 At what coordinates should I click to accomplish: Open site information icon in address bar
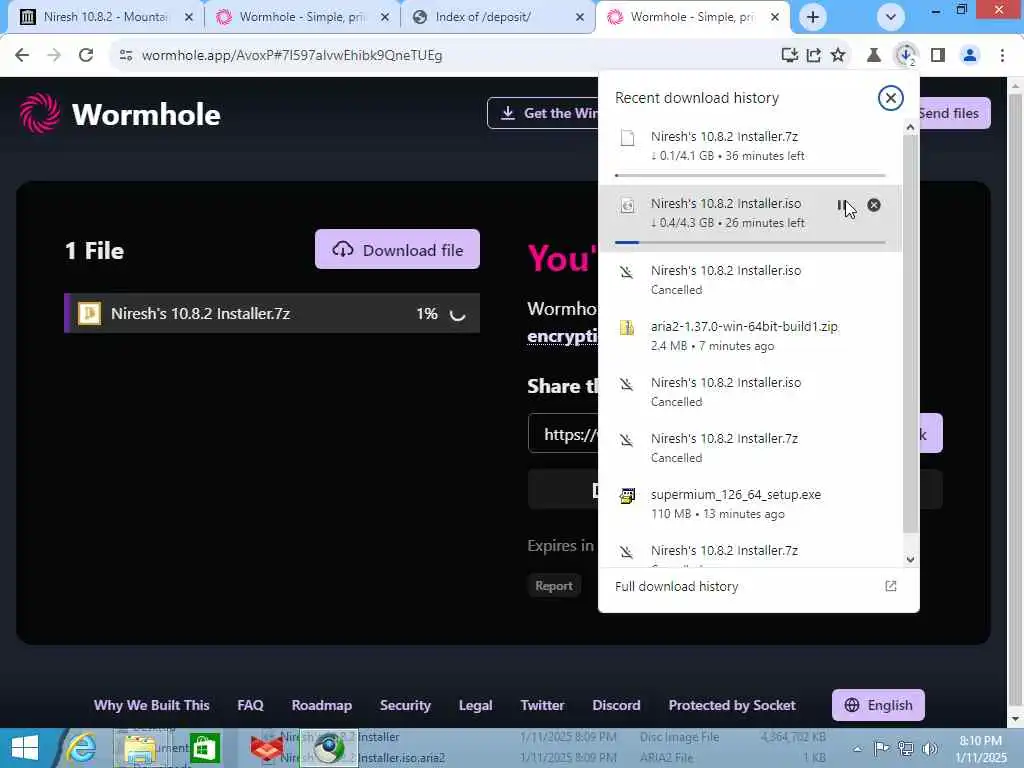point(126,56)
